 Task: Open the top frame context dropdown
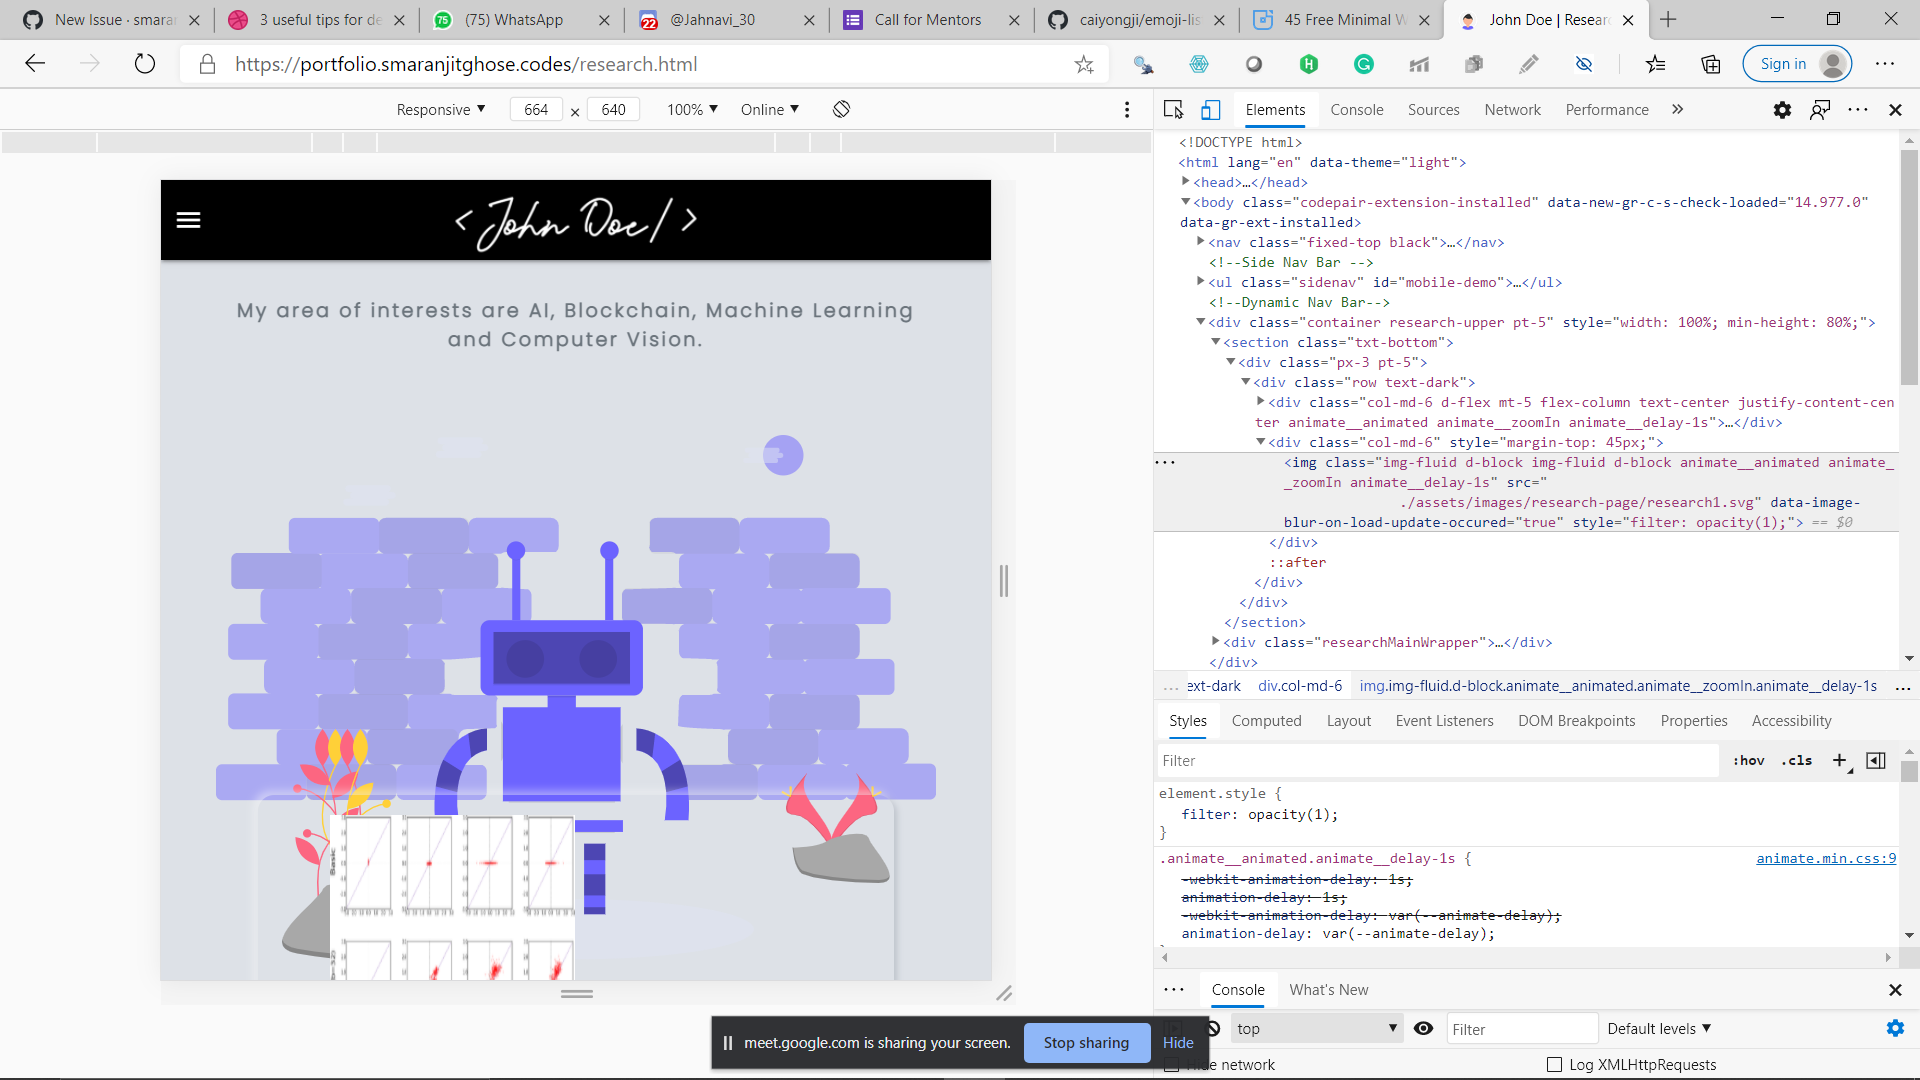1315,1028
